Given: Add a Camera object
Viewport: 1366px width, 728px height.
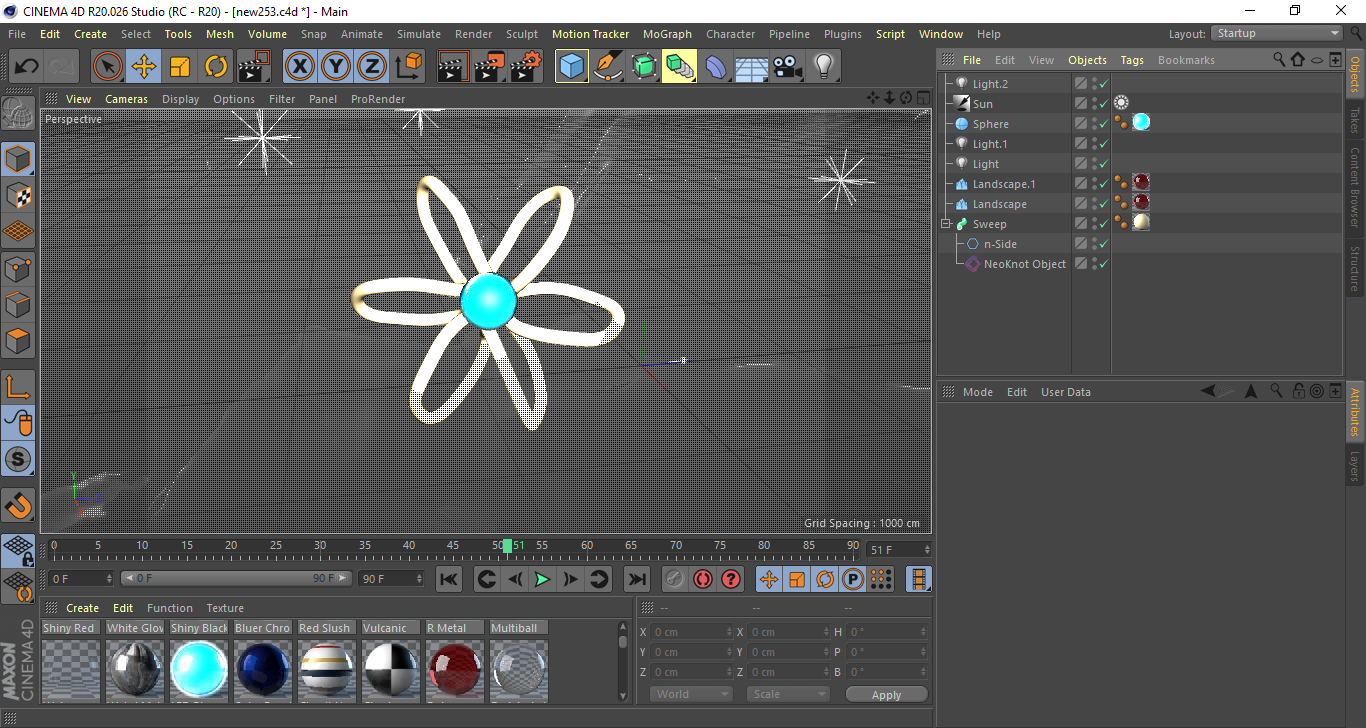Looking at the screenshot, I should pos(788,67).
